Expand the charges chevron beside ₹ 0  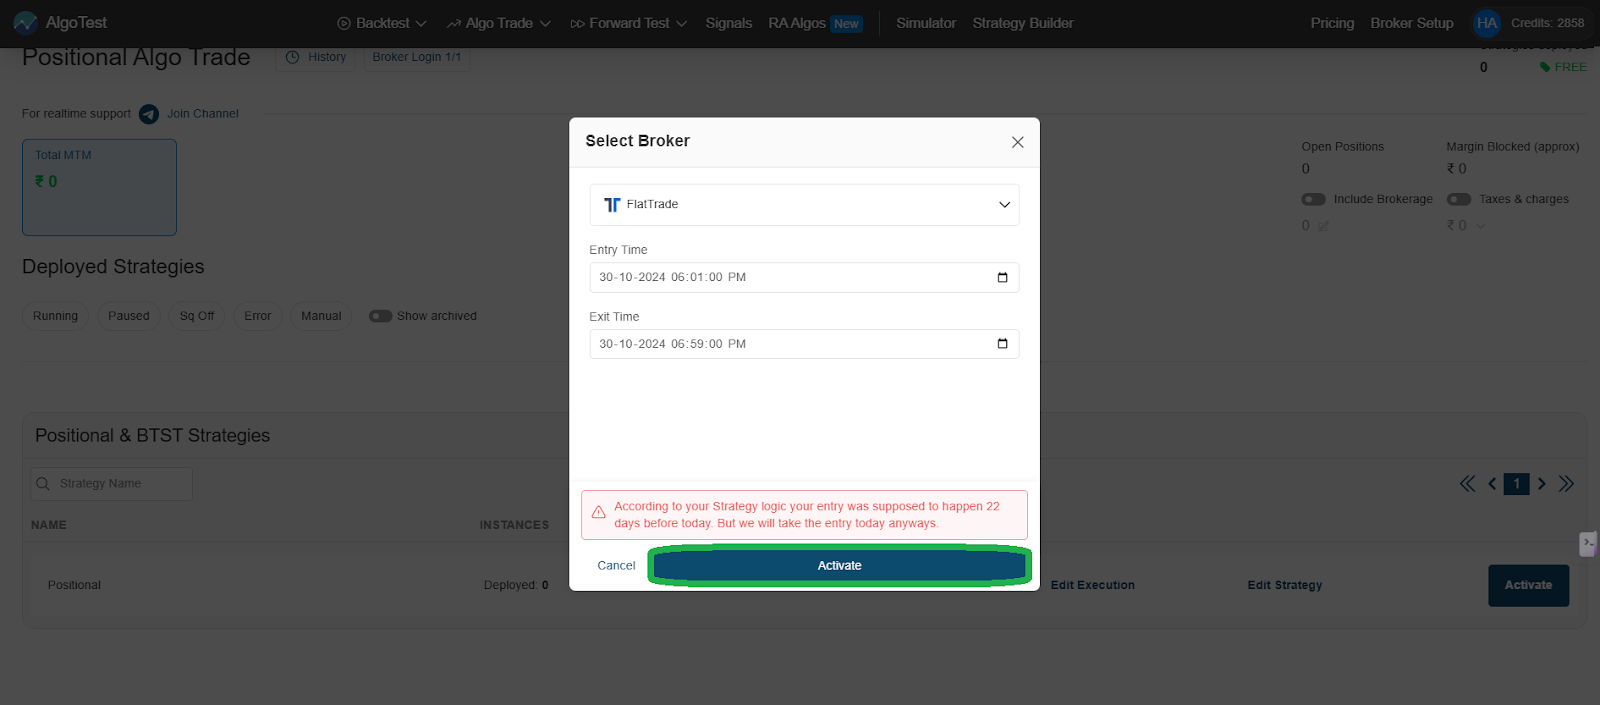tap(1481, 226)
